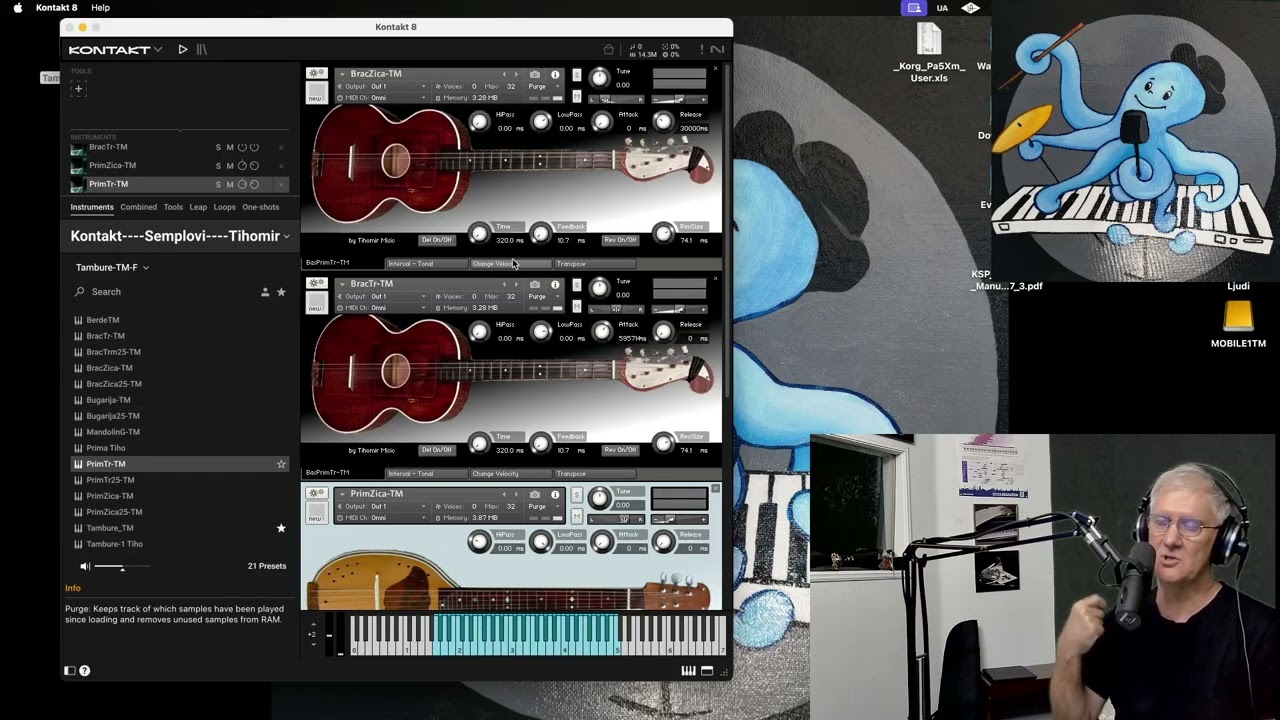The image size is (1280, 720).
Task: Remove PrimTr-TM from the instruments list
Action: 281,184
